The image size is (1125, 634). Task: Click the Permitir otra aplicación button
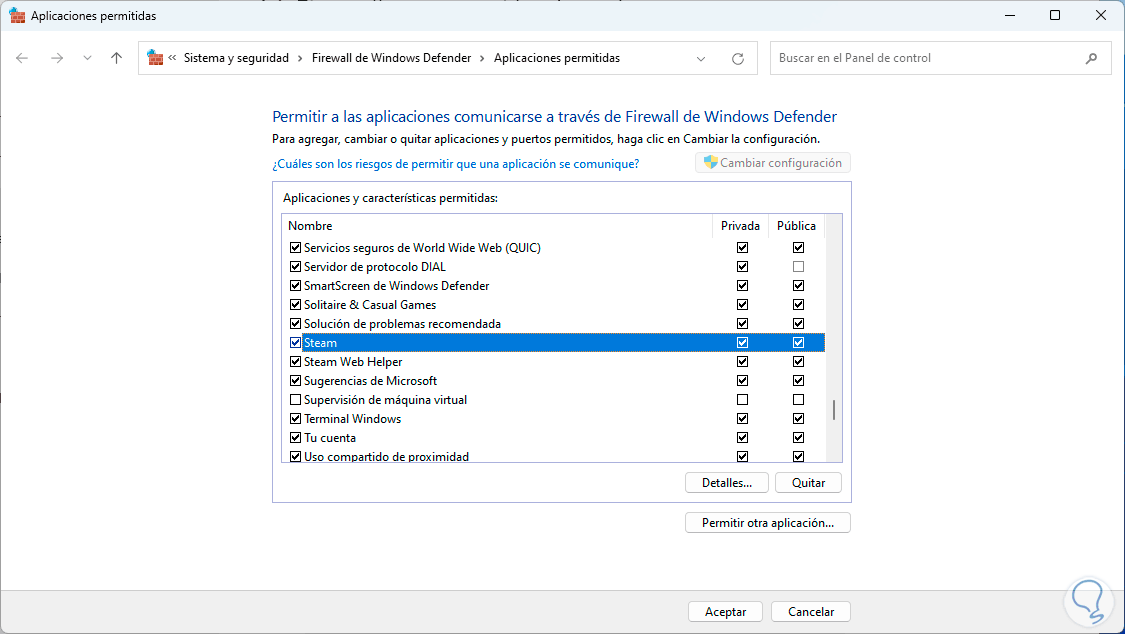(x=767, y=523)
